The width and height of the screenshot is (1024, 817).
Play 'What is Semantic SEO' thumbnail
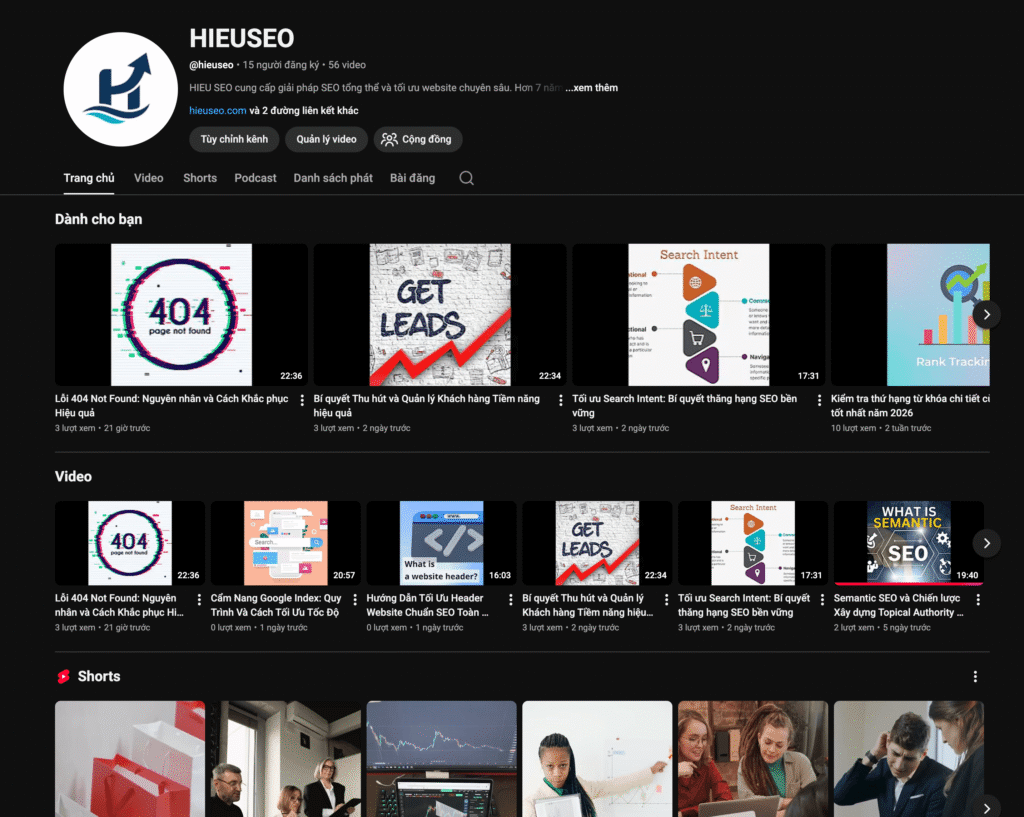908,543
